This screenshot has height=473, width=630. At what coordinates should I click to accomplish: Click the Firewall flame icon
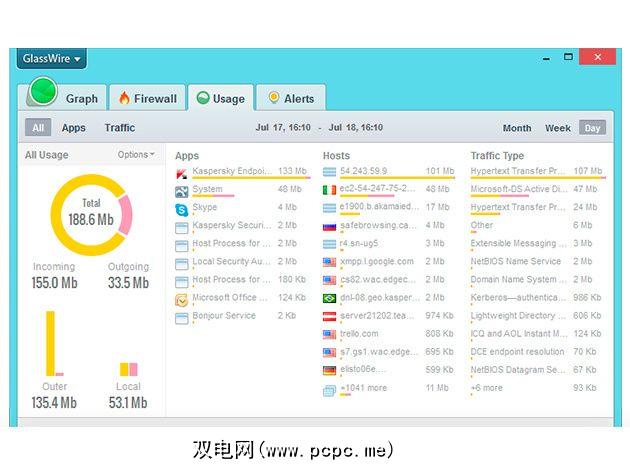[124, 98]
